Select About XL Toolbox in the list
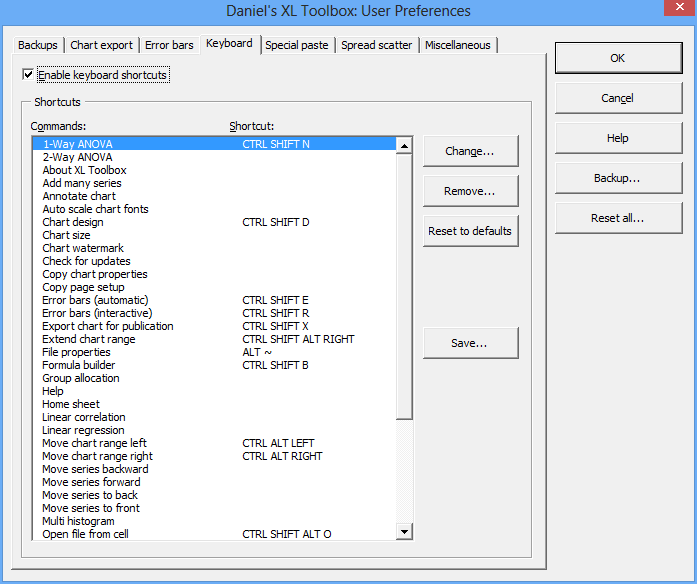Screen dimensions: 697x584 point(214,170)
